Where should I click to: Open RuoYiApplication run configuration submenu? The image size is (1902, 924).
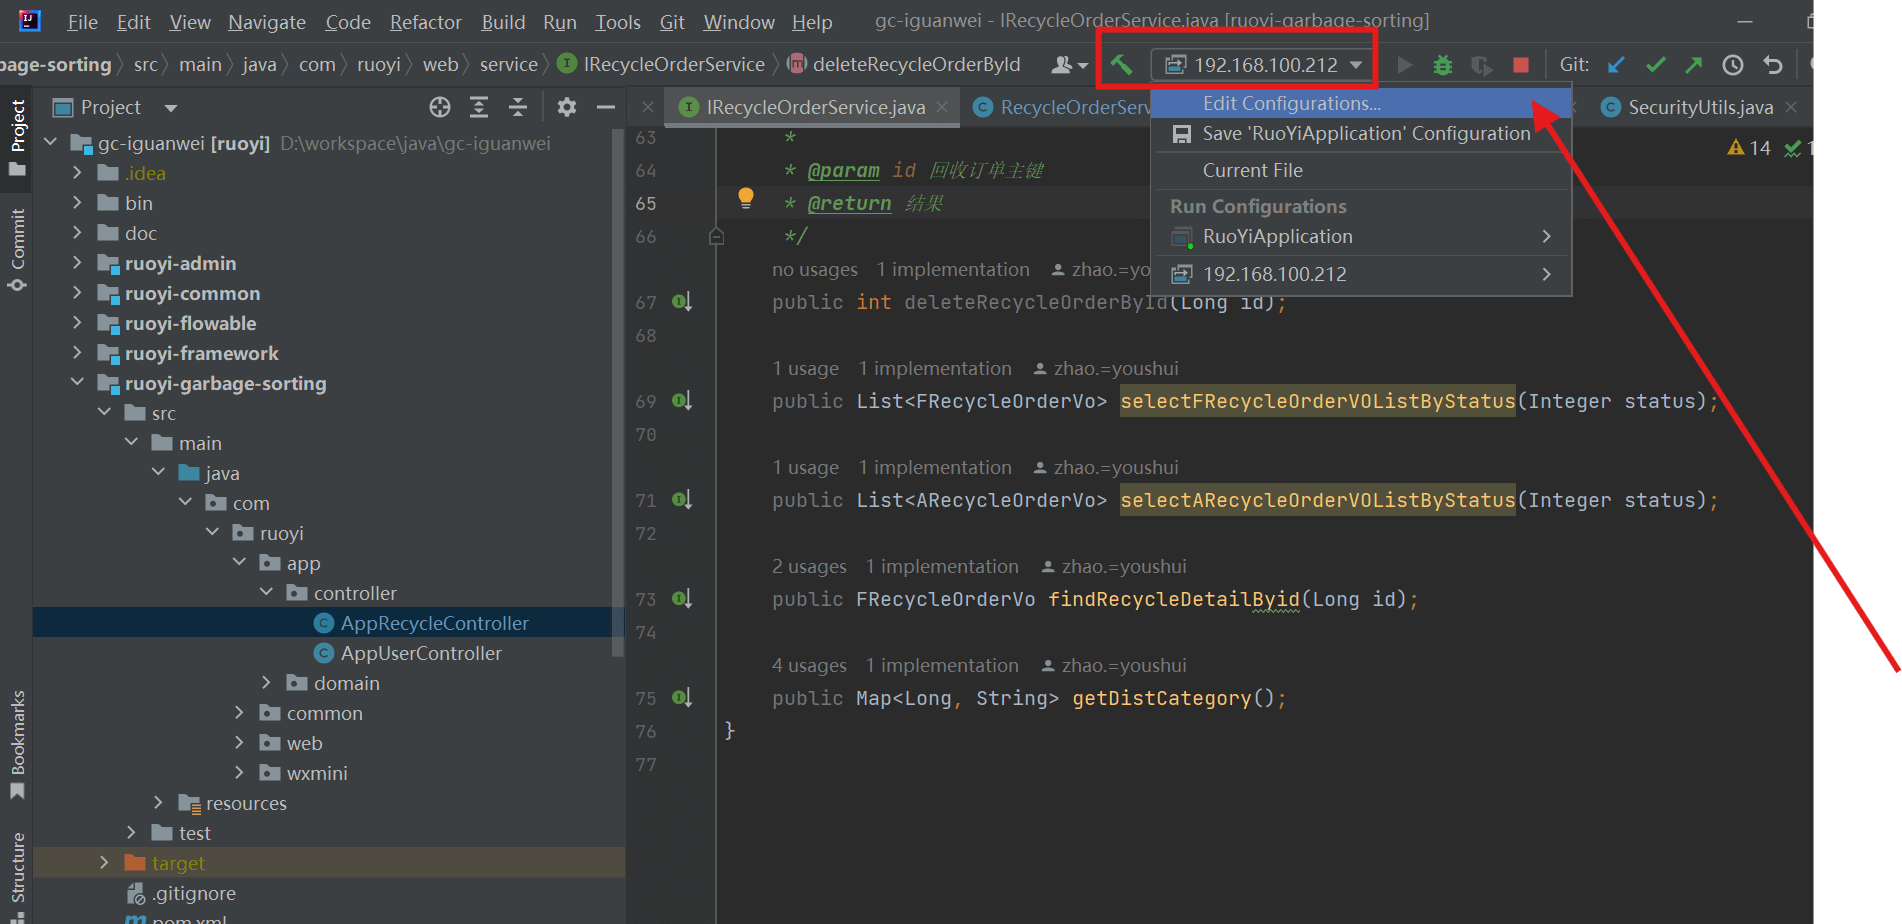pyautogui.click(x=1362, y=237)
